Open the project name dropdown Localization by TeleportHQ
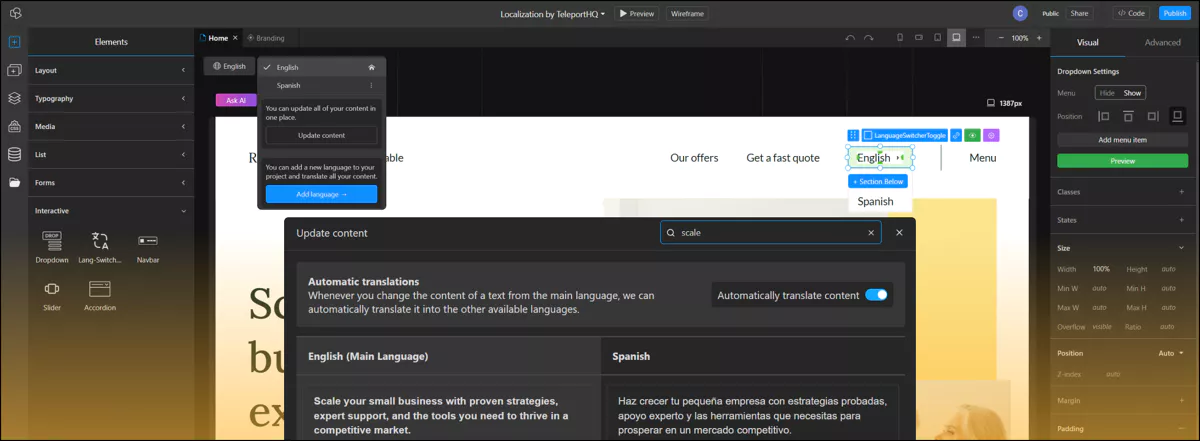The image size is (1200, 441). [x=553, y=14]
